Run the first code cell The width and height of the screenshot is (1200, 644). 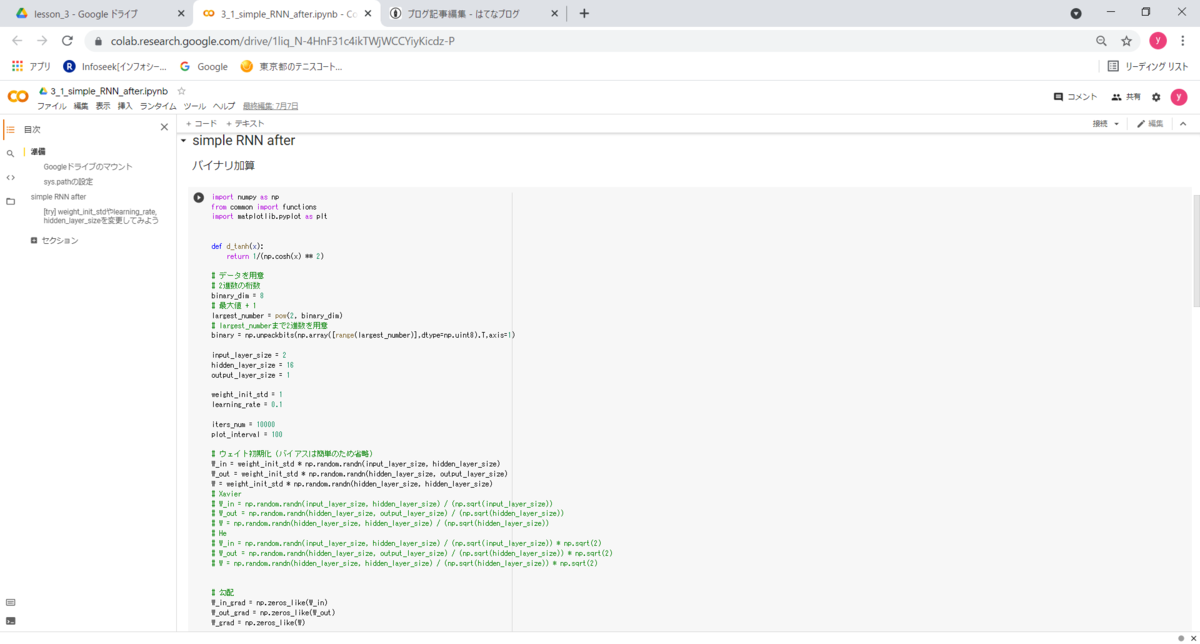[x=198, y=198]
